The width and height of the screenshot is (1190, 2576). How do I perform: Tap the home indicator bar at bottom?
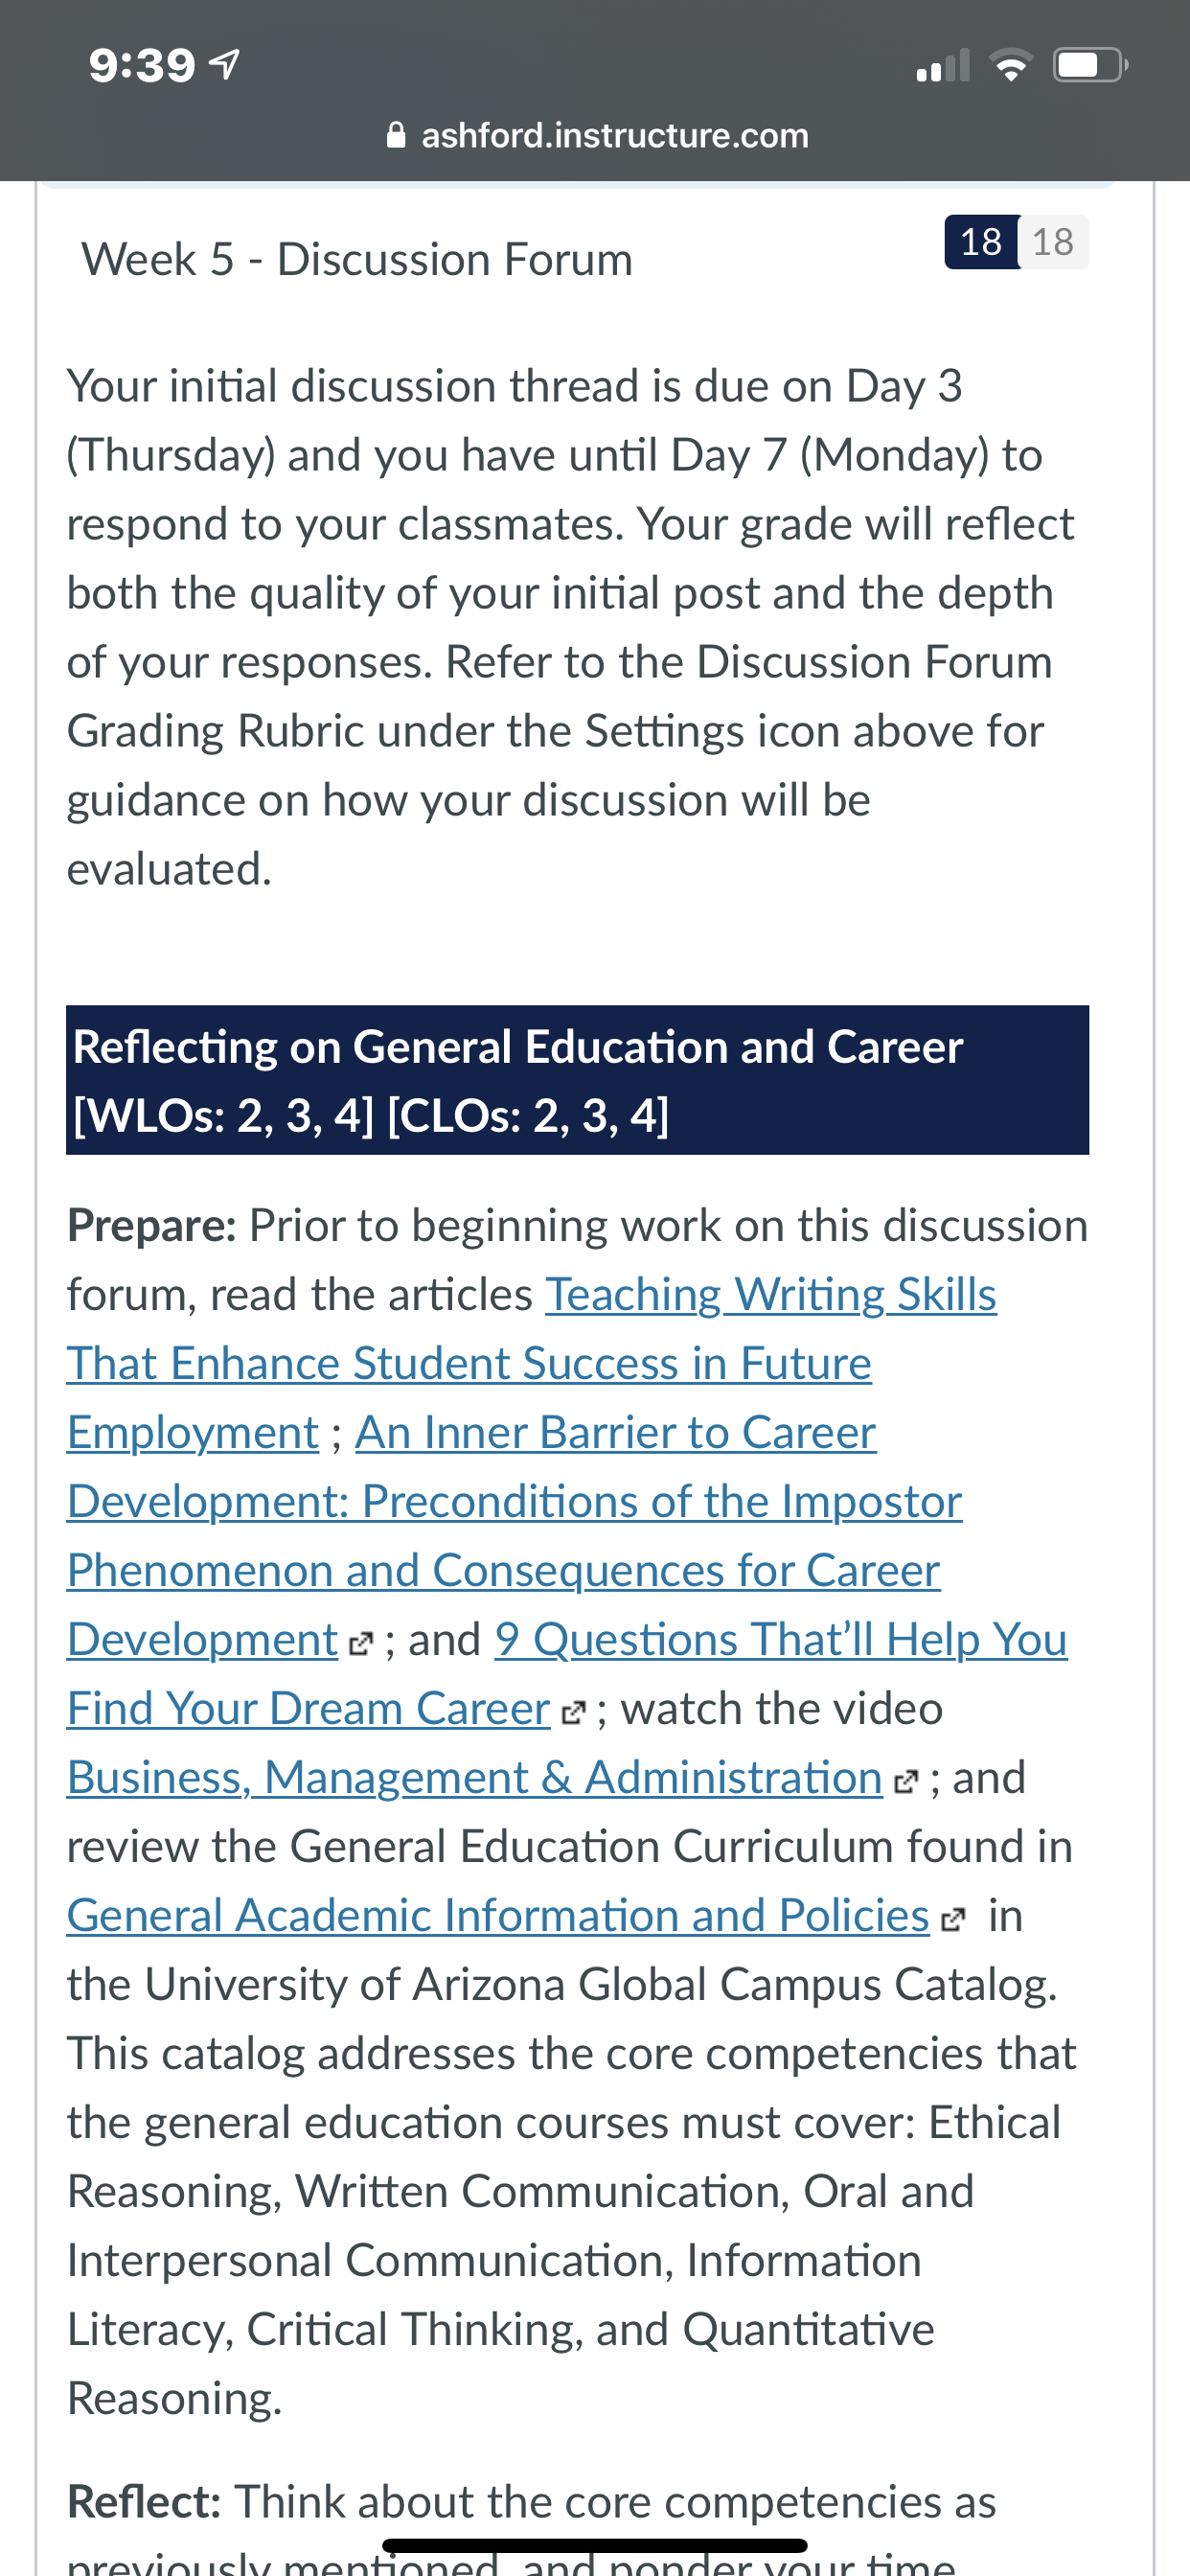(x=595, y=2545)
